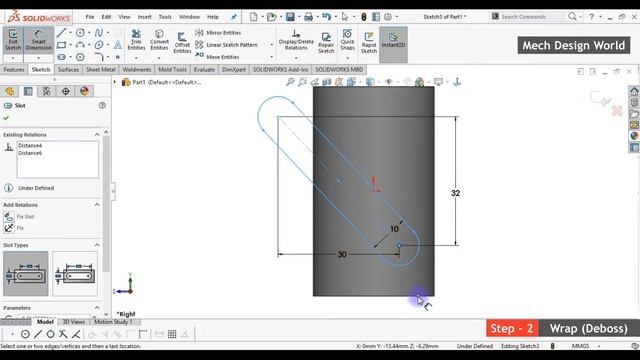Select the Ellipse sketch tool
The width and height of the screenshot is (640, 360).
pos(99,45)
